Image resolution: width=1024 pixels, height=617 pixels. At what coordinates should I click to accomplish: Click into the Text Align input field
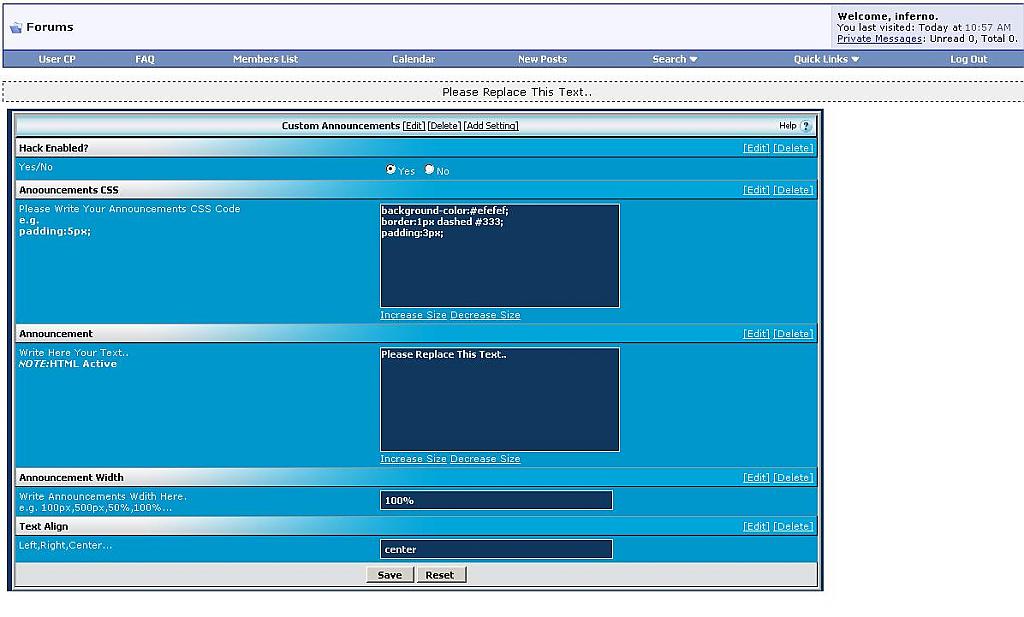tap(496, 549)
